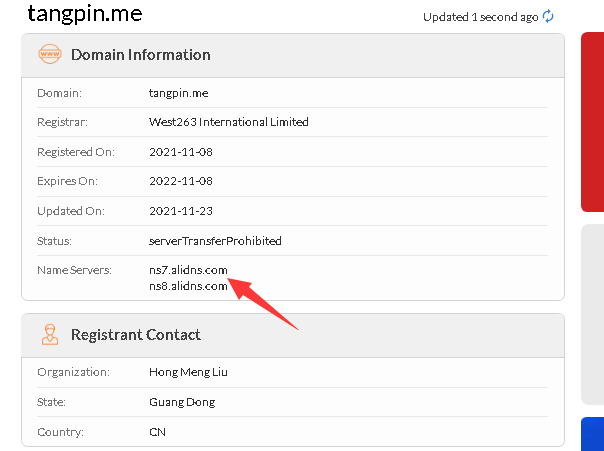The height and width of the screenshot is (451, 604).
Task: Click the serverTransferProhibited status value
Action: pos(215,241)
